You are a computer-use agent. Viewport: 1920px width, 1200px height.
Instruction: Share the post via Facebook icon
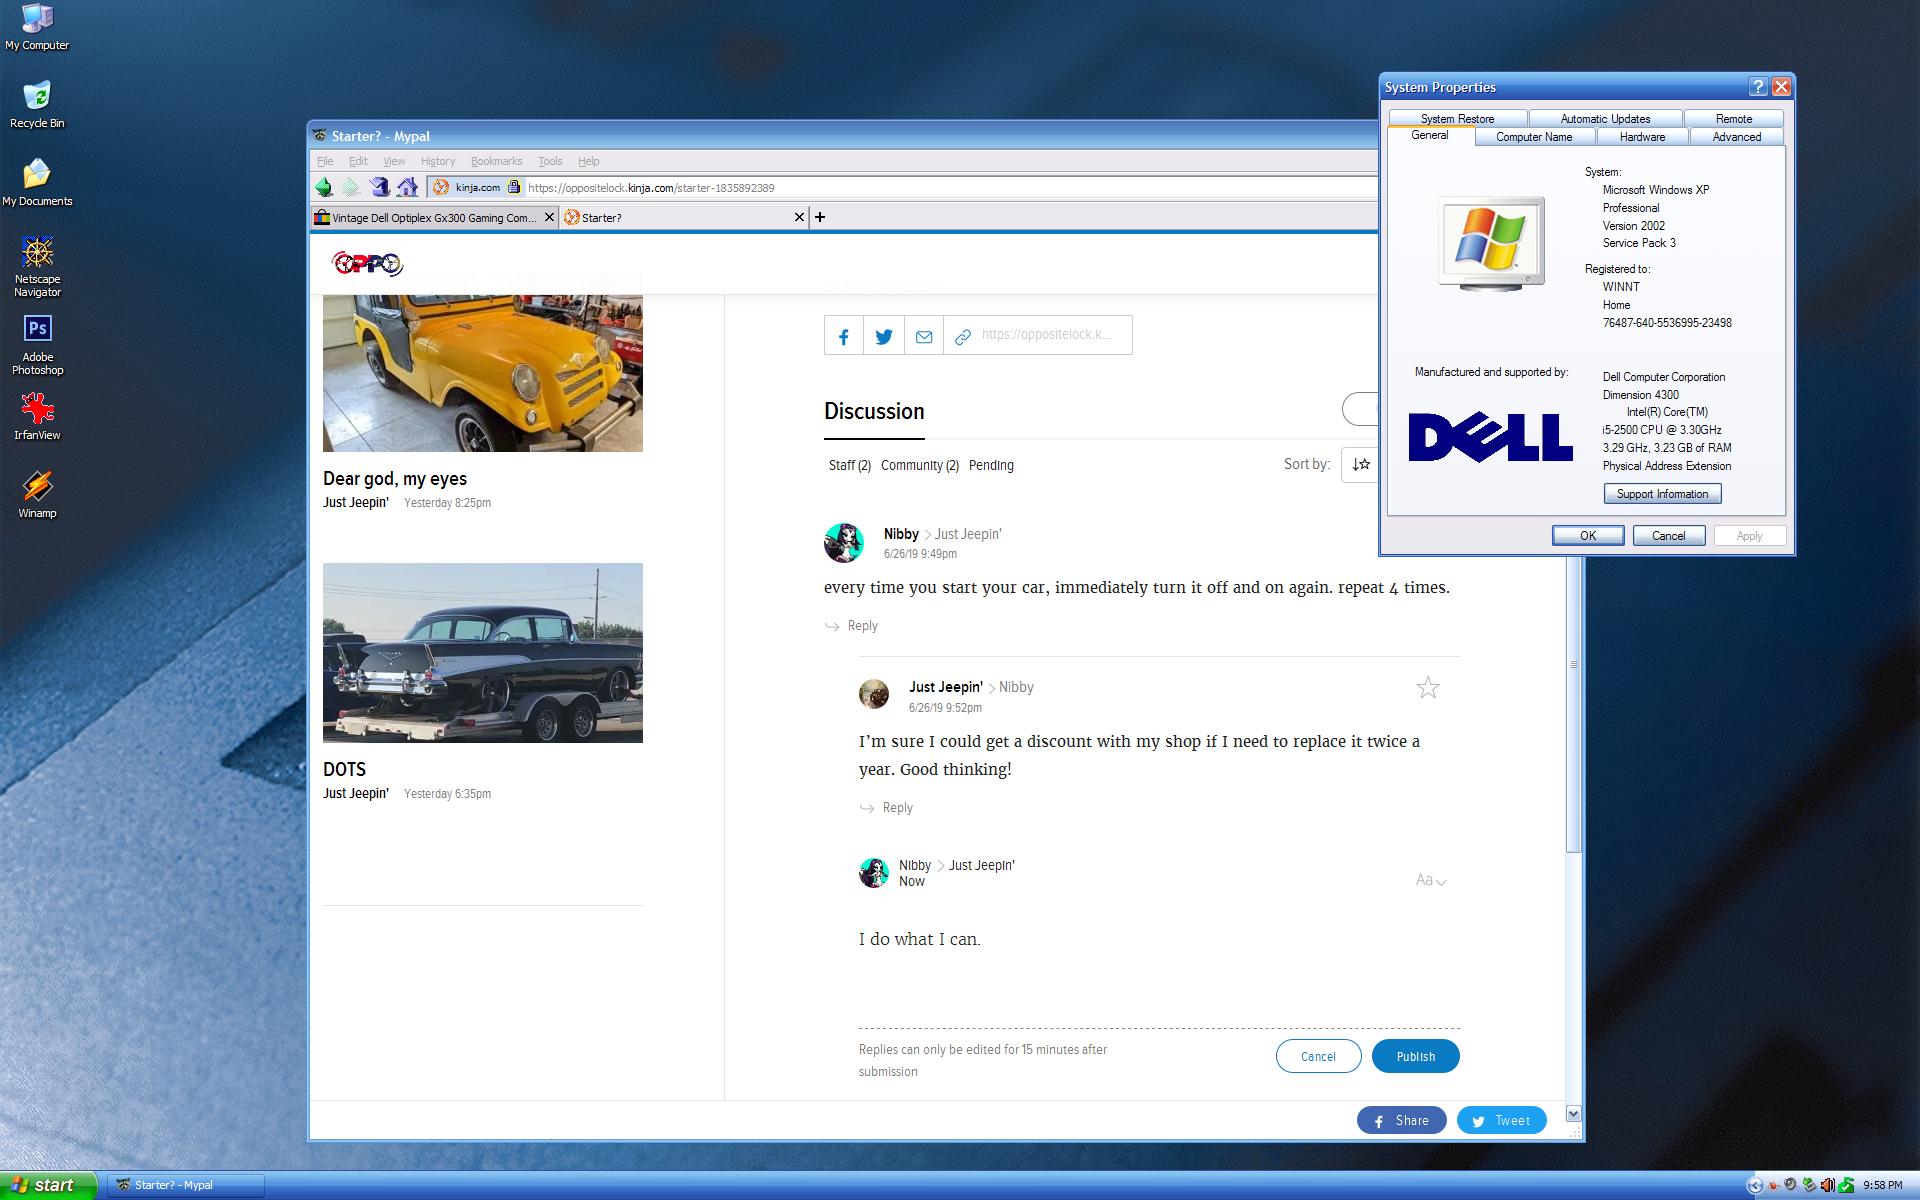point(844,336)
